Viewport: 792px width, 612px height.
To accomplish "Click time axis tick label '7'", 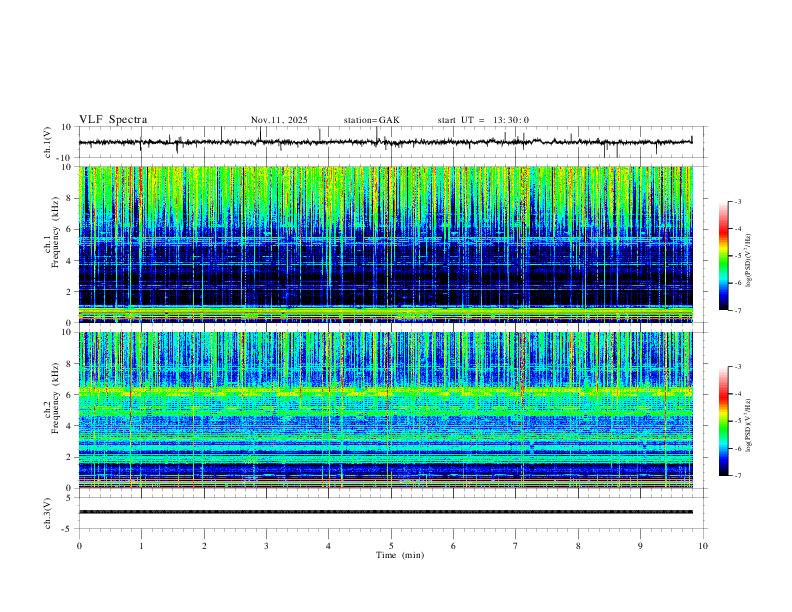I will pyautogui.click(x=516, y=546).
